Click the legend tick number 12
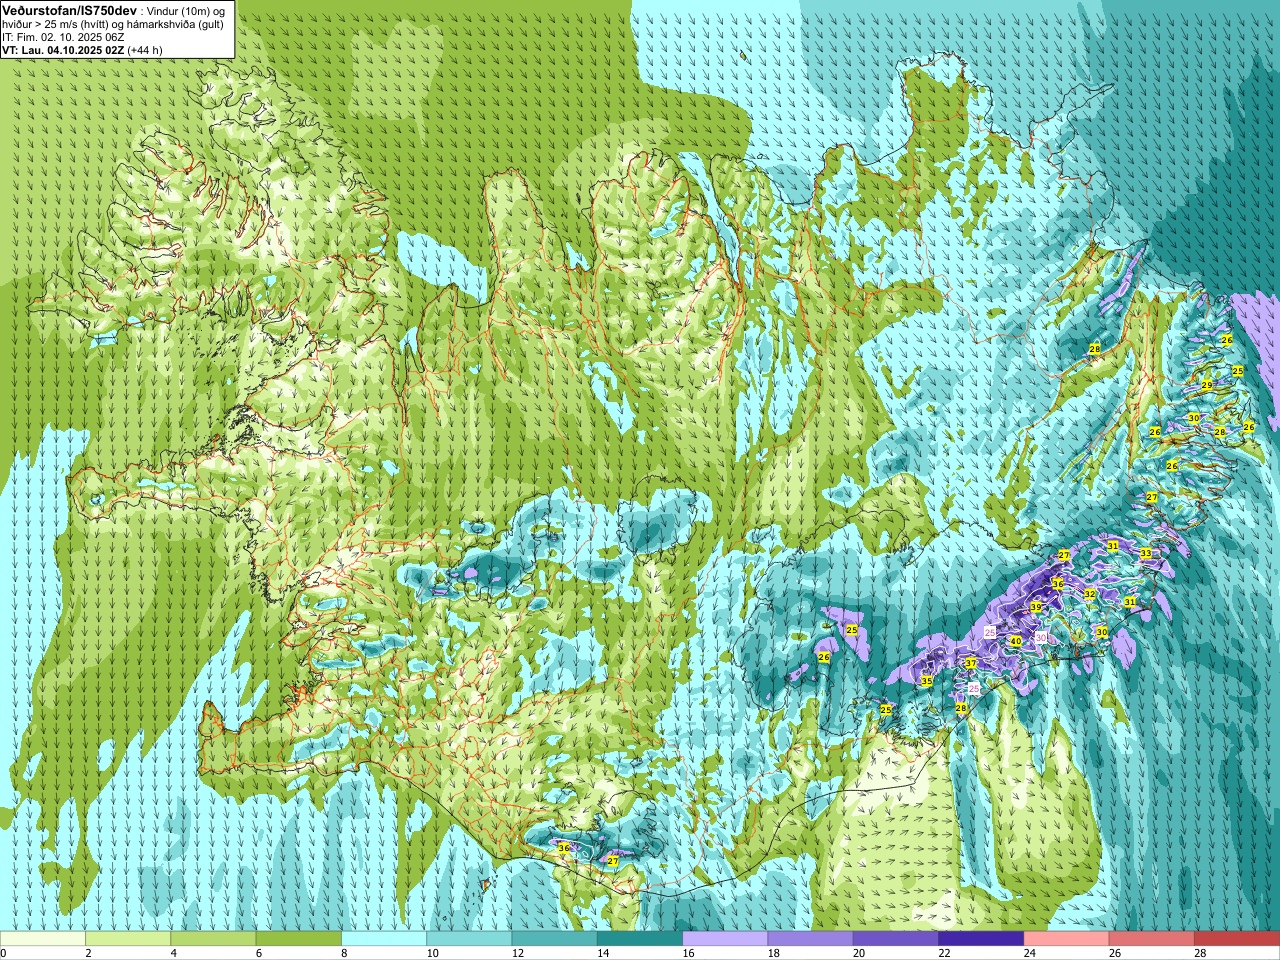 pos(518,953)
